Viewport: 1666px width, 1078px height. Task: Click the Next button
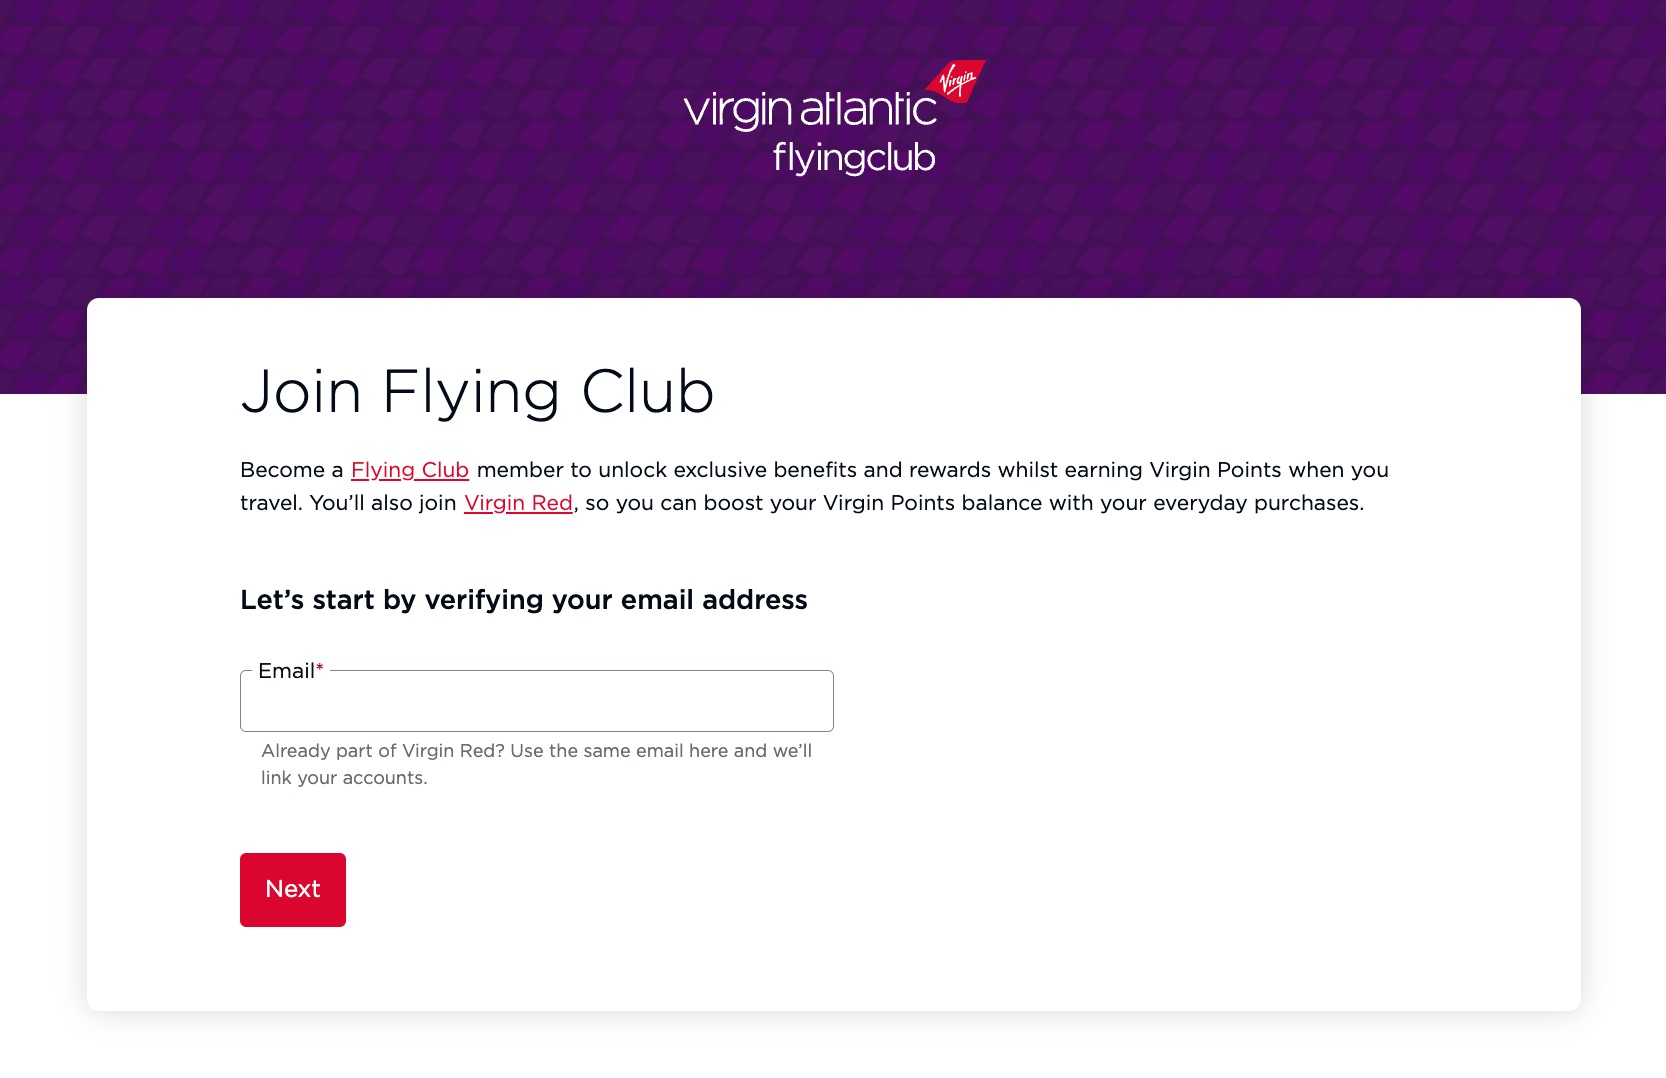[x=292, y=889]
